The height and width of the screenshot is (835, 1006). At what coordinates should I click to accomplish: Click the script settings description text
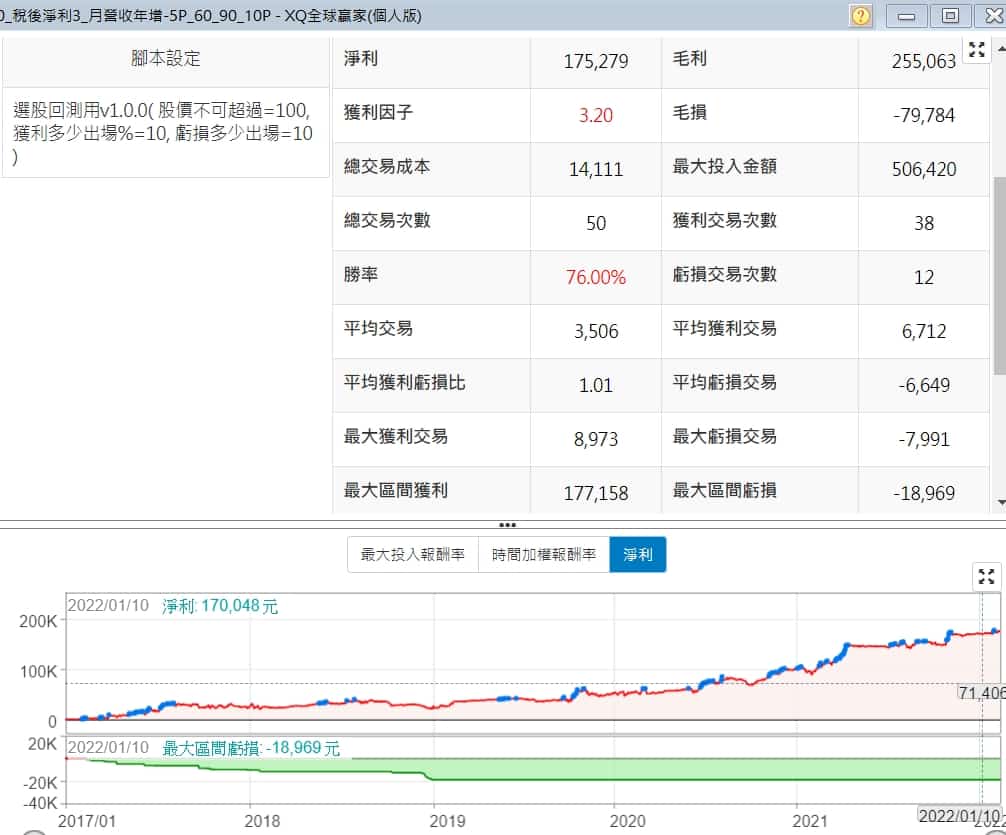pyautogui.click(x=164, y=133)
